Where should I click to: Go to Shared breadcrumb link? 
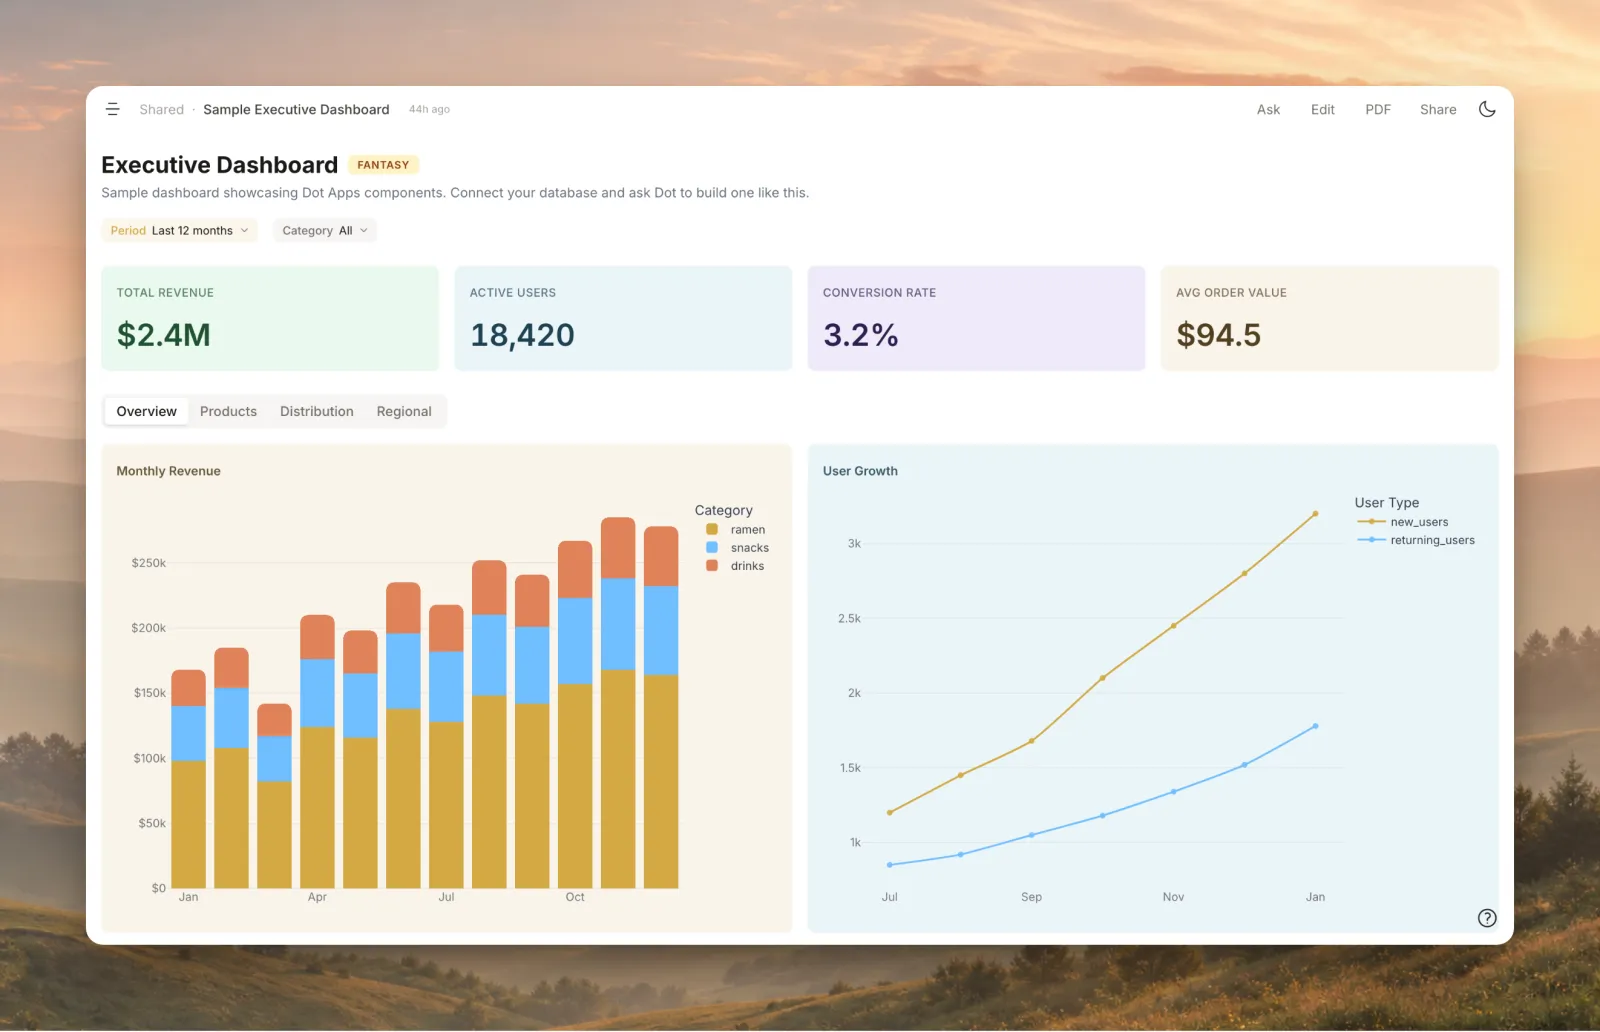click(x=162, y=109)
